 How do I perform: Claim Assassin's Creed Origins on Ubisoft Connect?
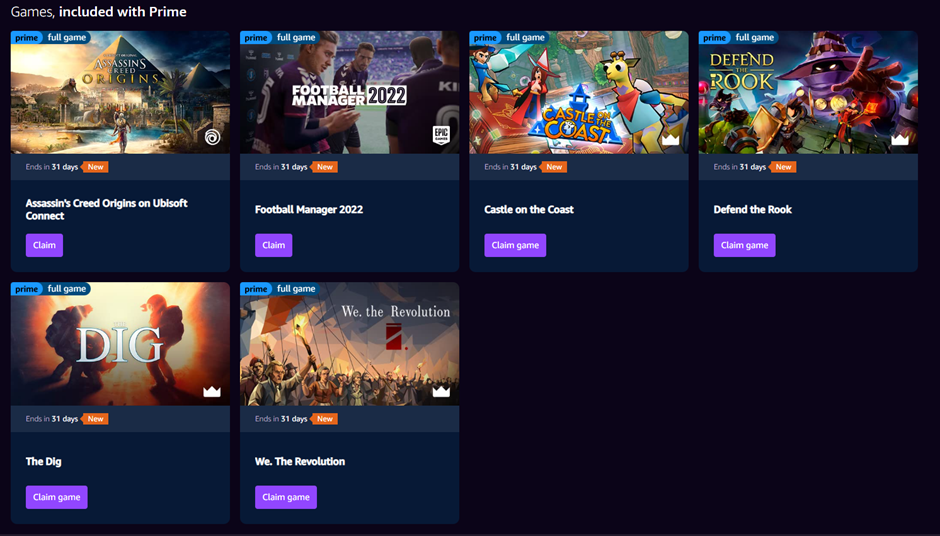(44, 245)
